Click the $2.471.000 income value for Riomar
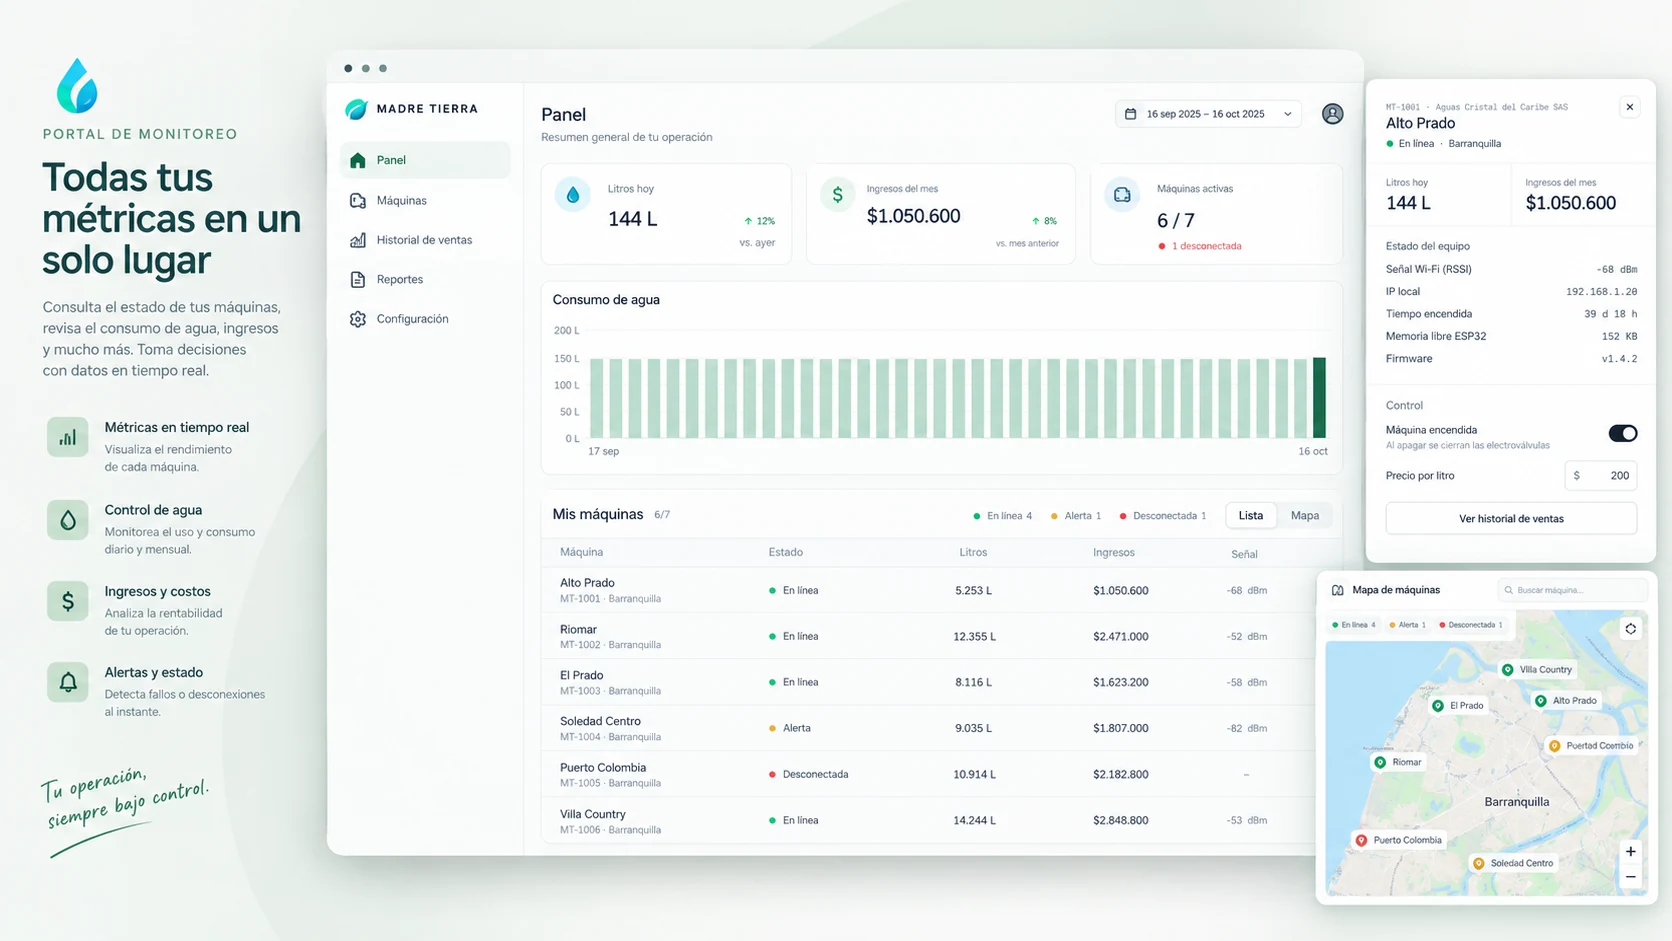Viewport: 1672px width, 941px height. (1121, 637)
